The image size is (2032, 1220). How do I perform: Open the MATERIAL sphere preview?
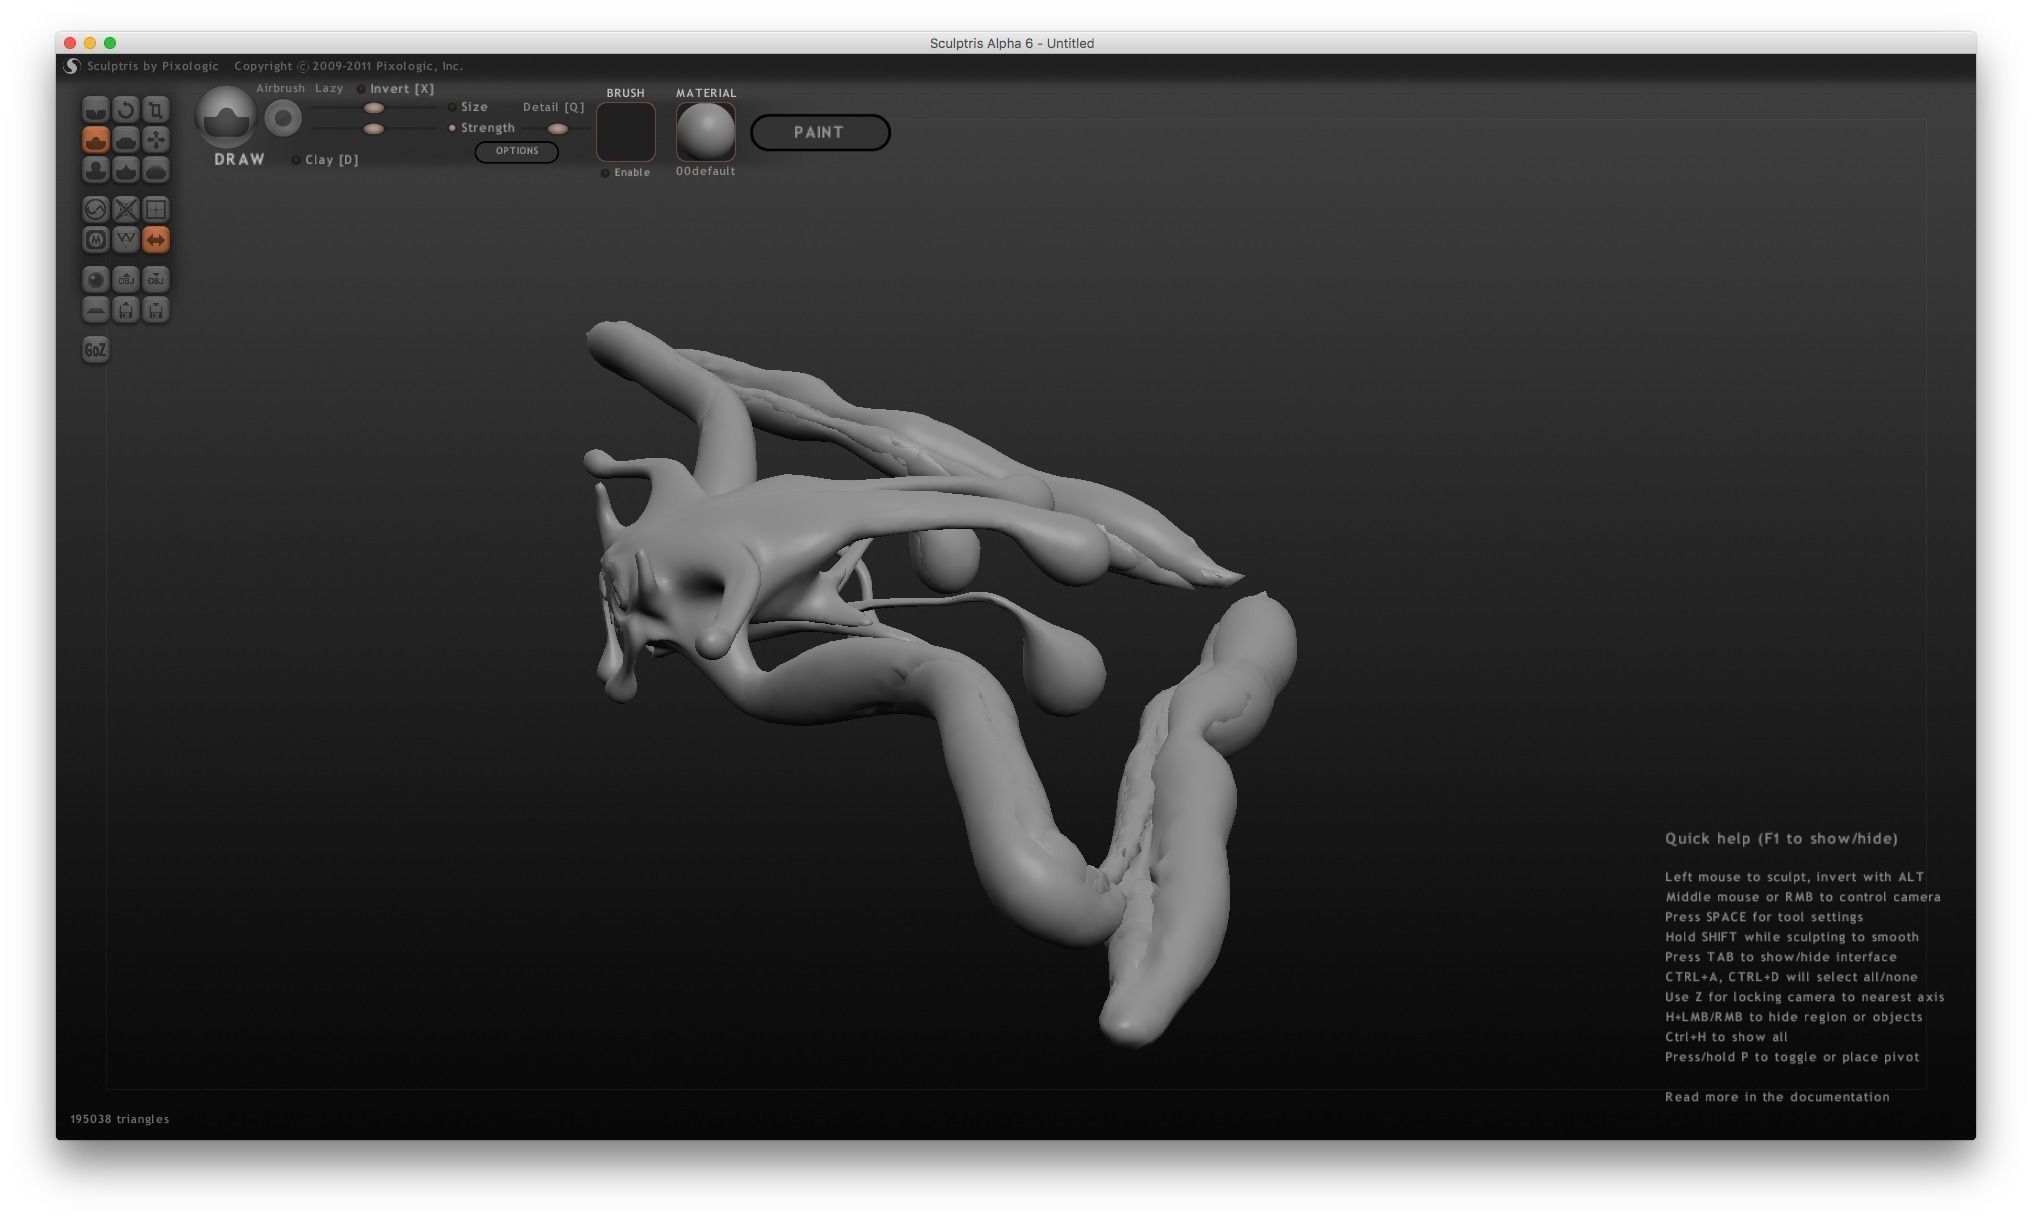[706, 131]
